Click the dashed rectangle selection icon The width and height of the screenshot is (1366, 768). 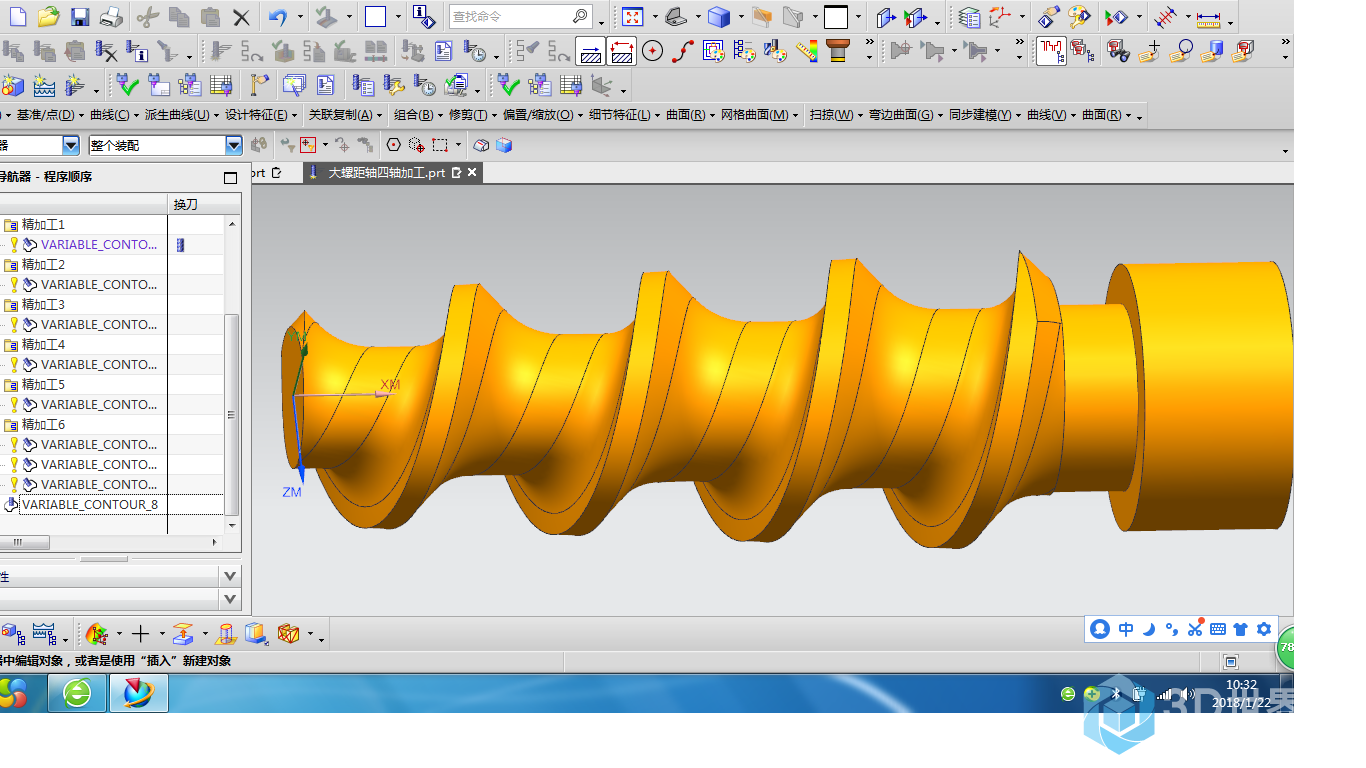tap(440, 145)
